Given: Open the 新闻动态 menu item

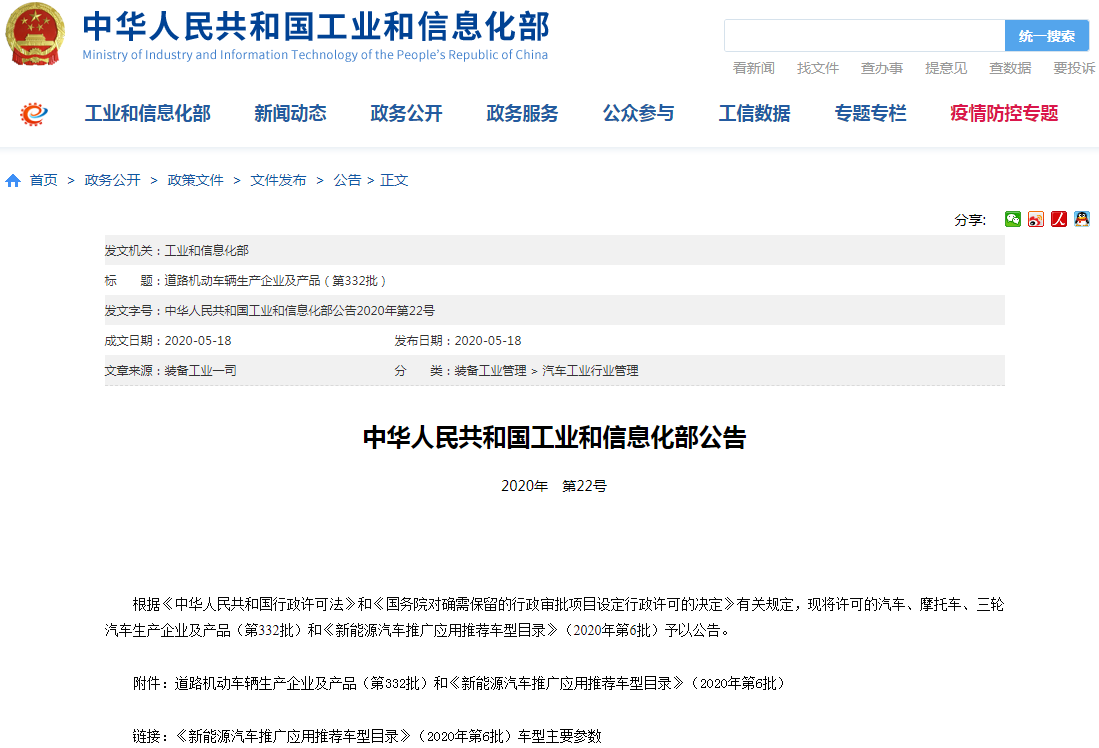Looking at the screenshot, I should click(290, 114).
